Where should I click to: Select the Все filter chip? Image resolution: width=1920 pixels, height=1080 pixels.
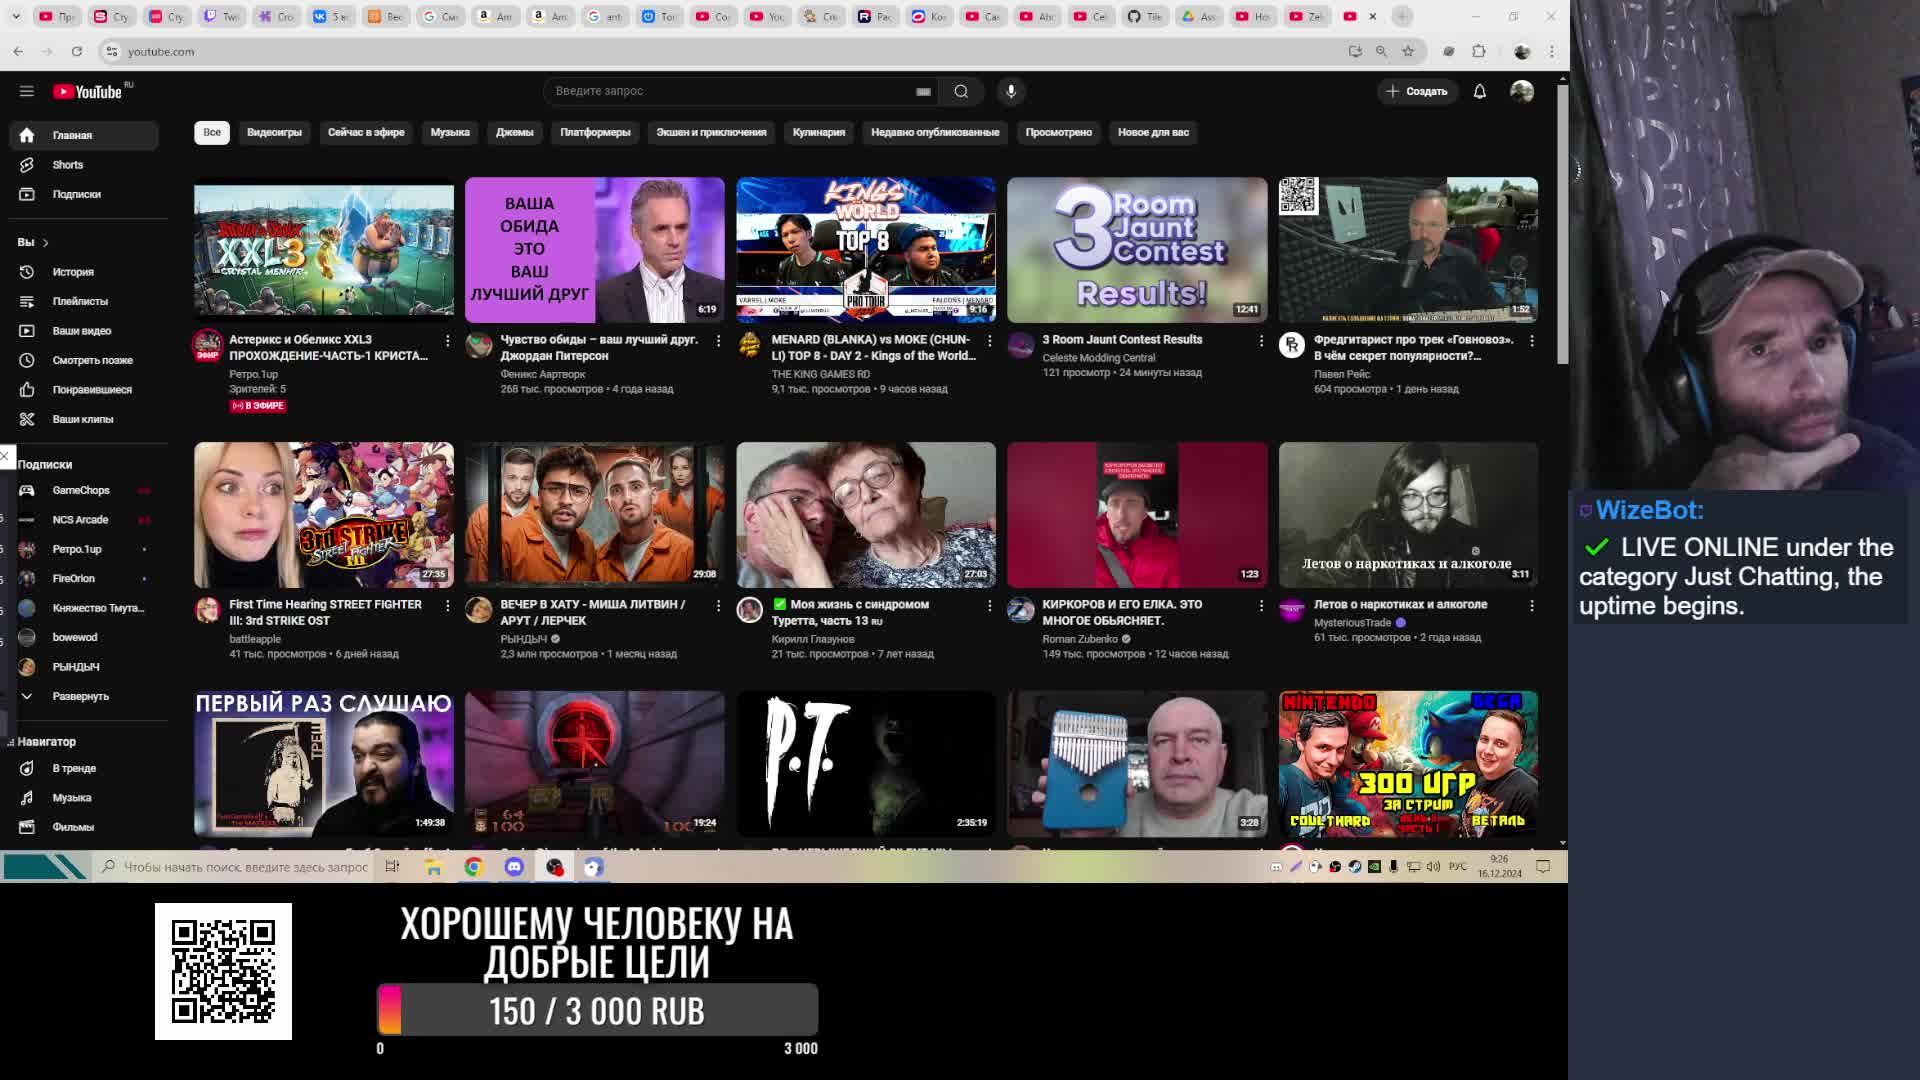[212, 132]
